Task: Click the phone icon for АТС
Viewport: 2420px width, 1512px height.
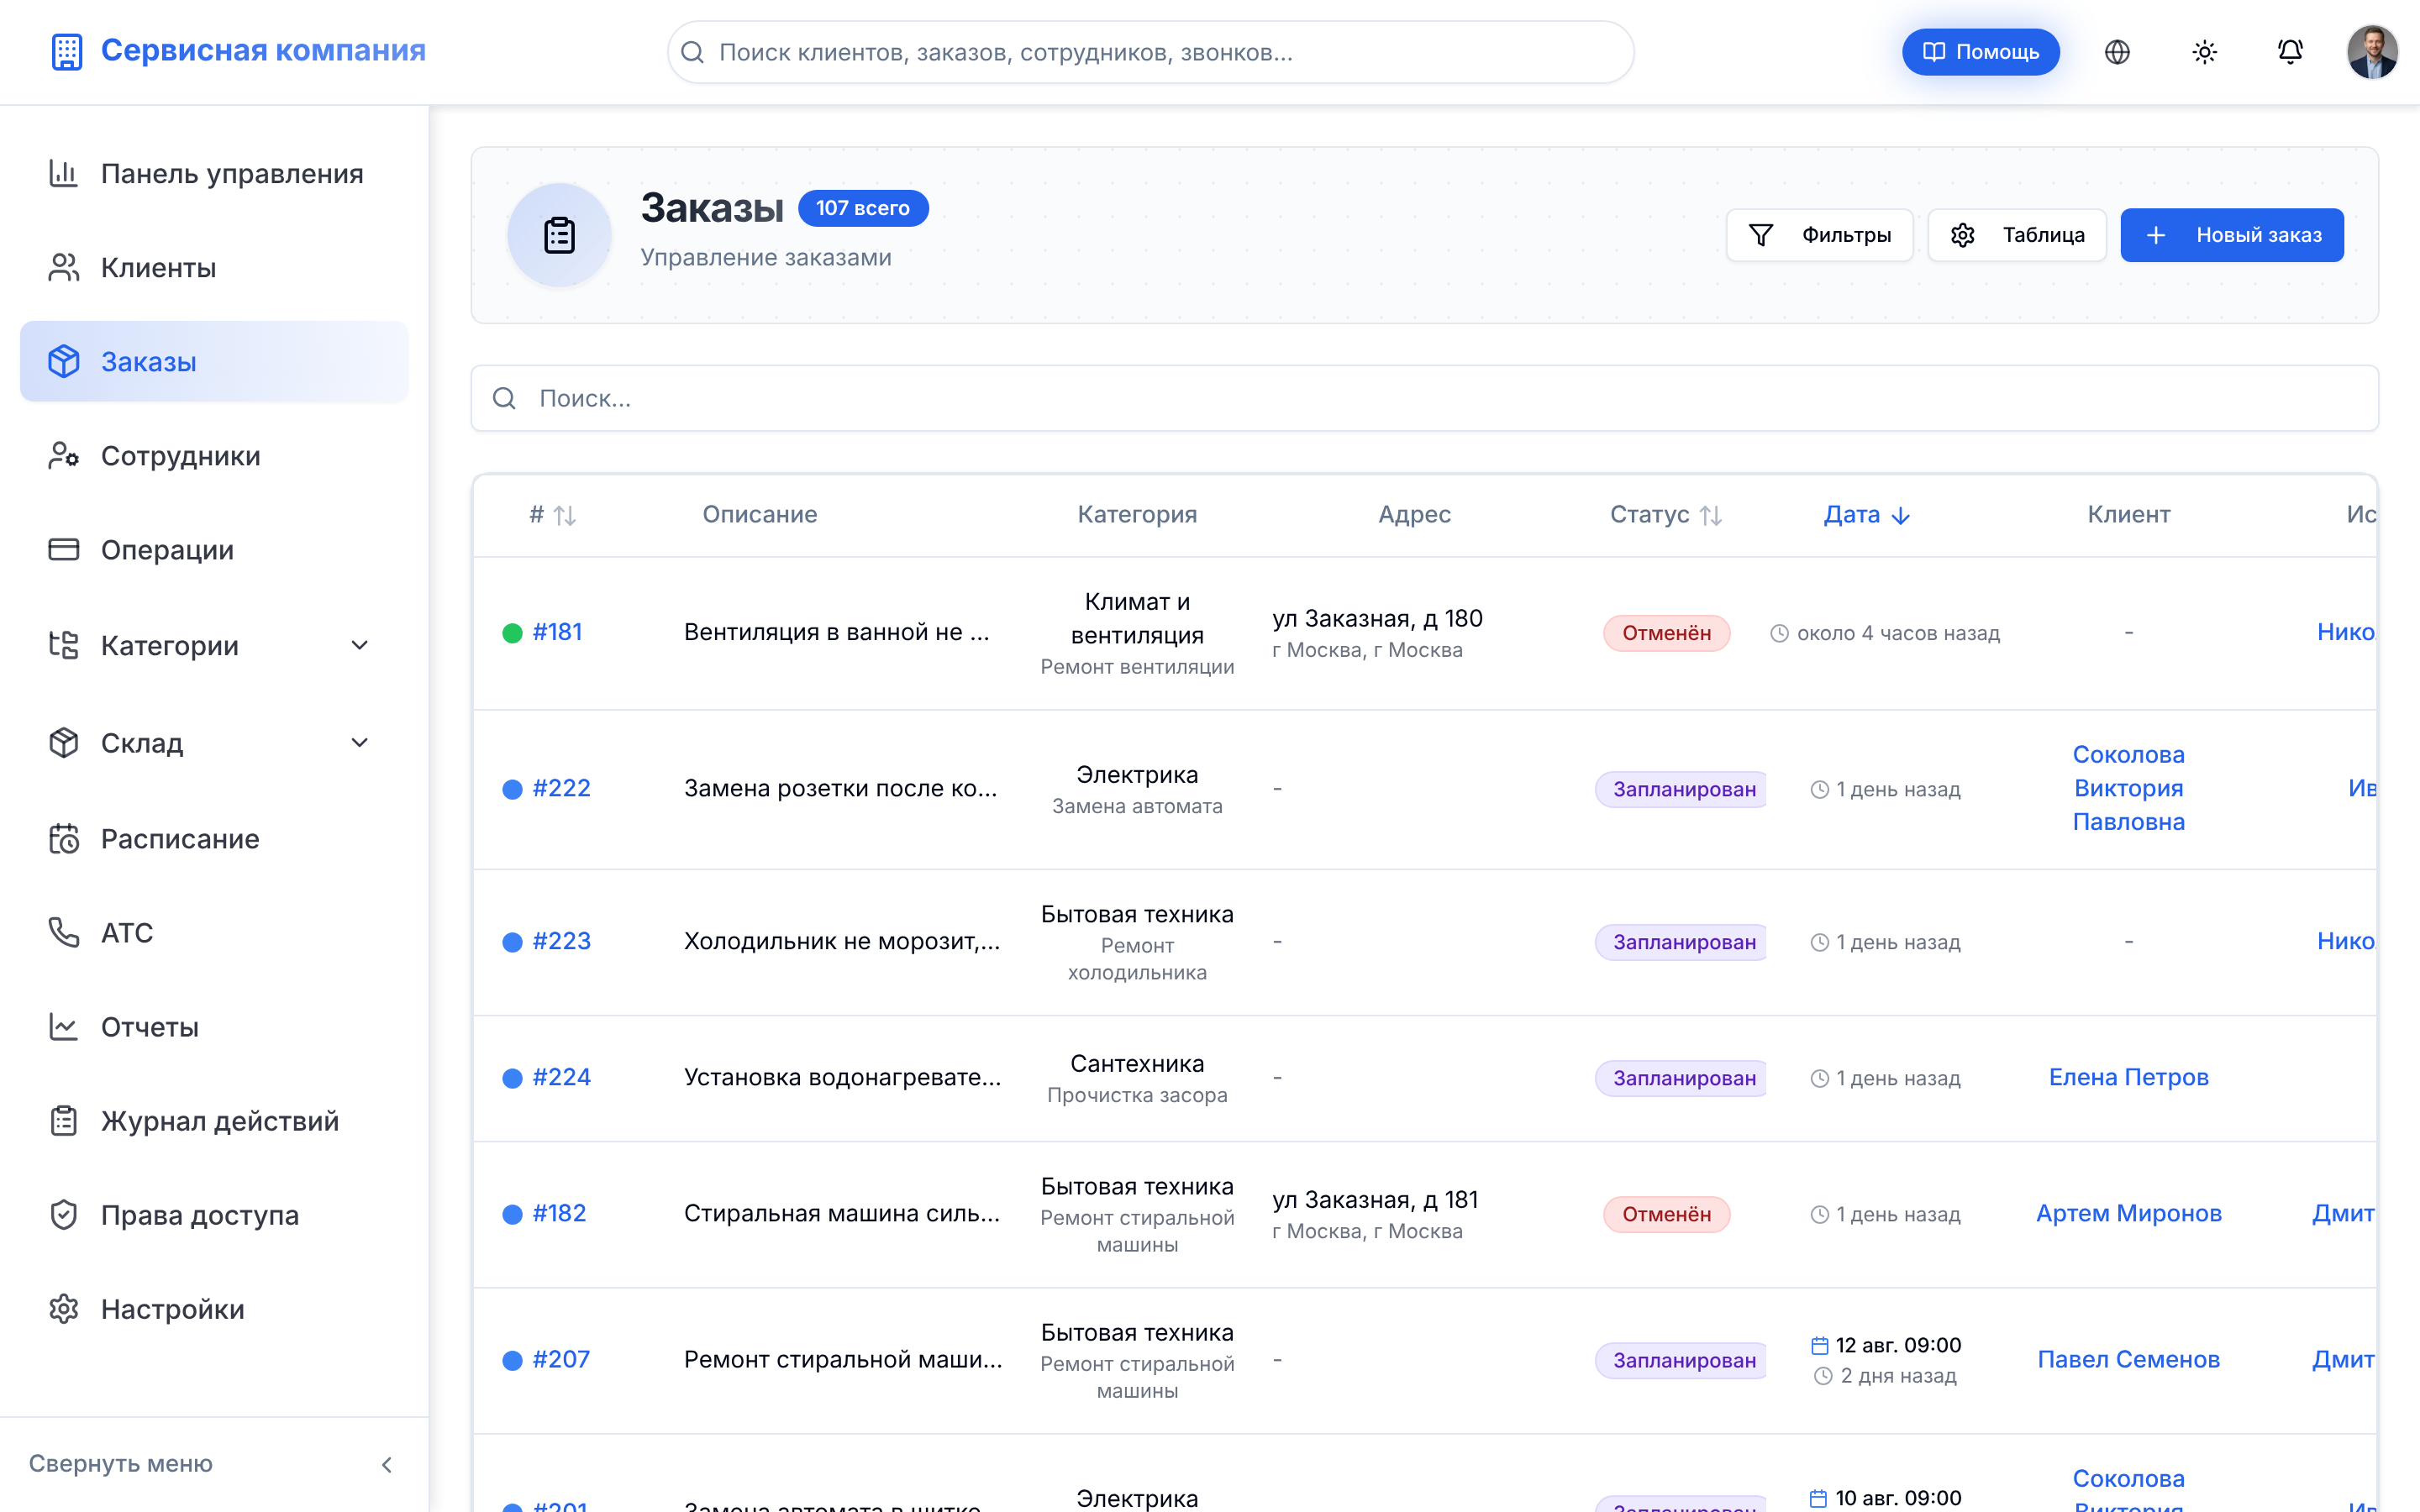Action: (64, 932)
